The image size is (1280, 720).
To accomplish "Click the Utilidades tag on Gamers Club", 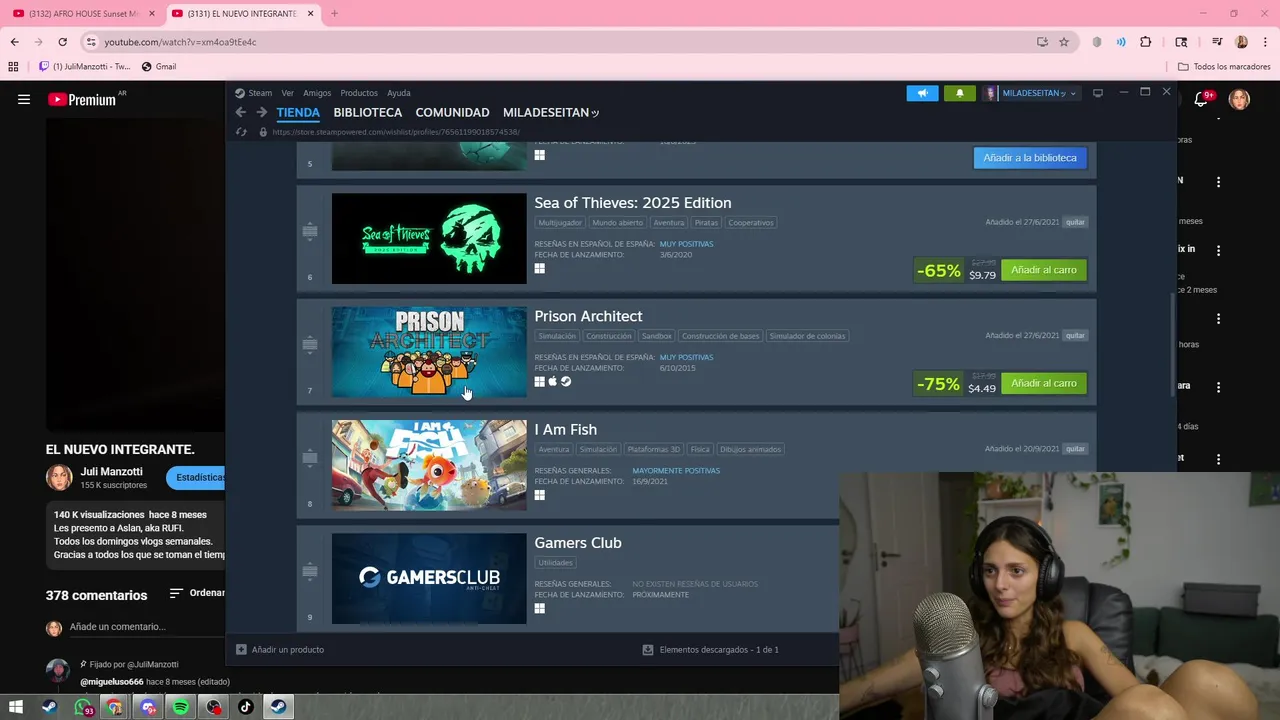I will coord(556,563).
